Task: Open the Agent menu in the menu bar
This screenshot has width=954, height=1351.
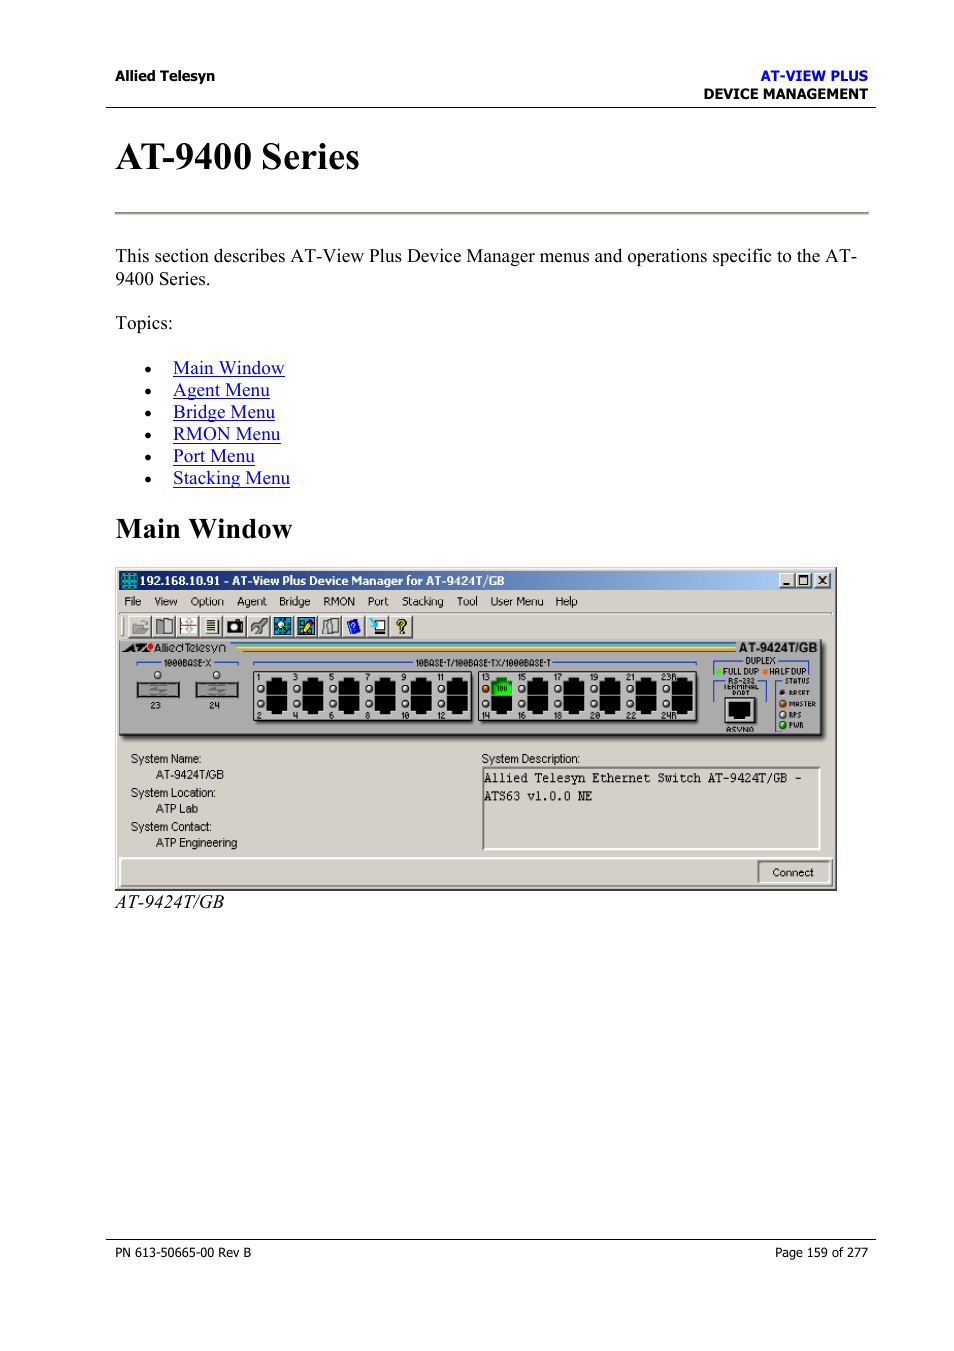Action: [x=252, y=601]
